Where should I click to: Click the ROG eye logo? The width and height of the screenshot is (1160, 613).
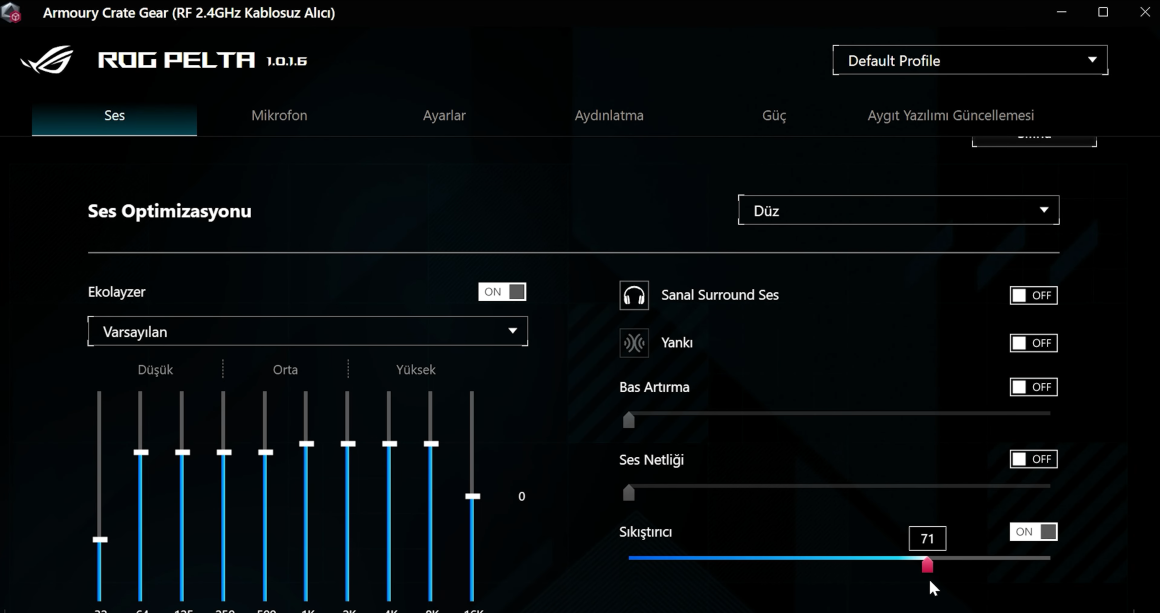coord(47,60)
